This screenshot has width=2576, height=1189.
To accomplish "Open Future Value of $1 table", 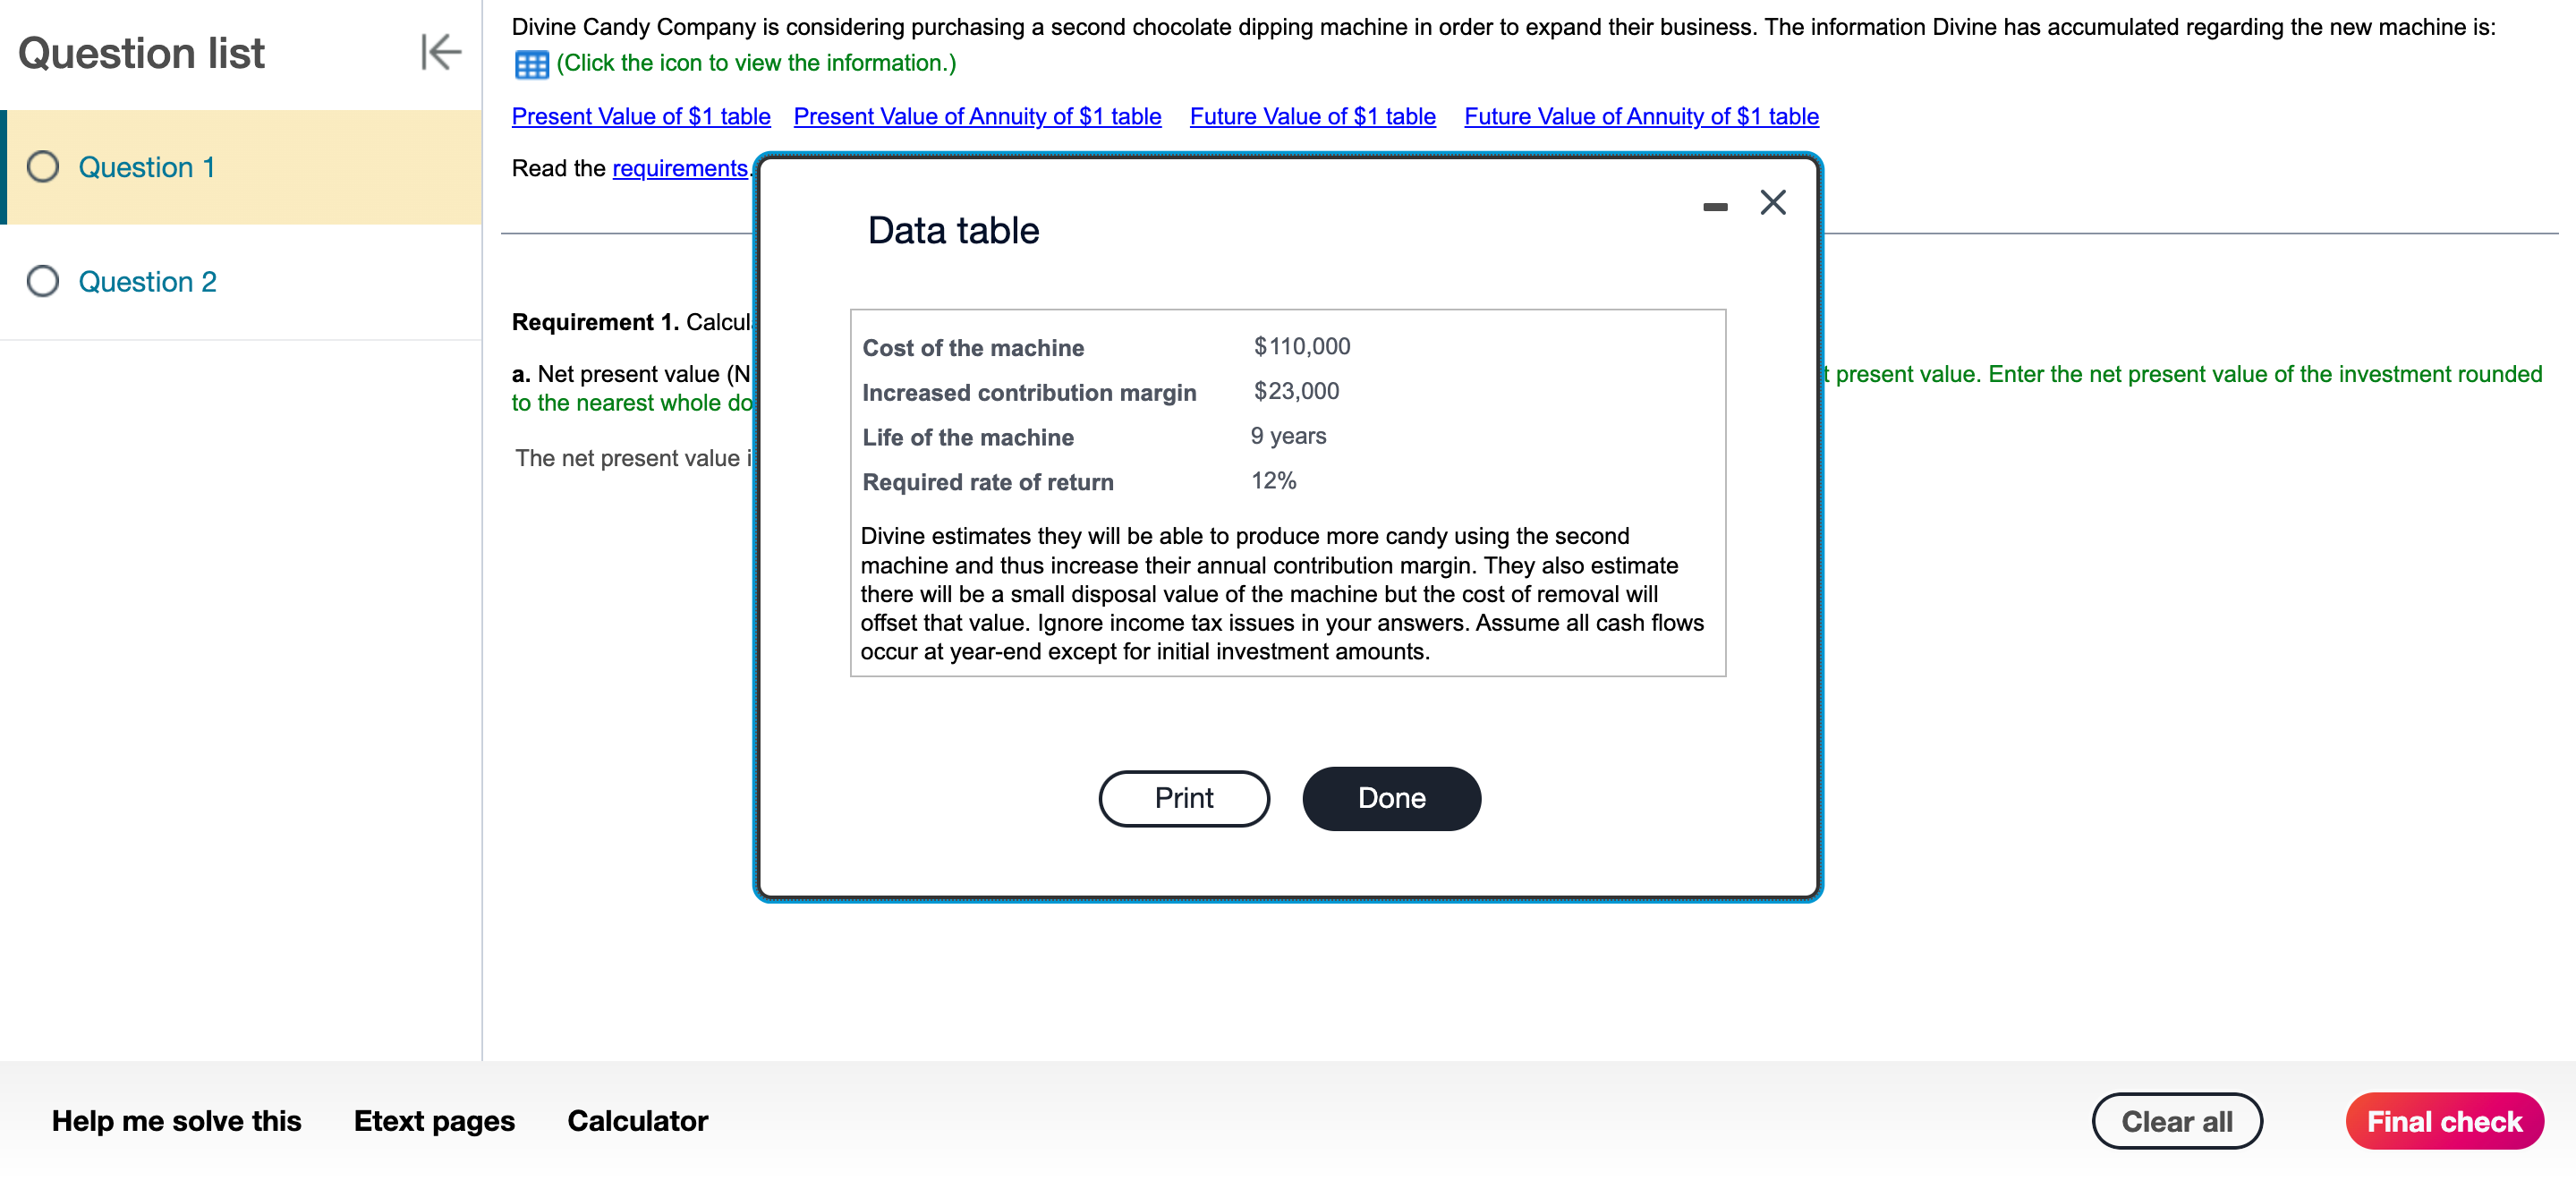I will click(1312, 117).
